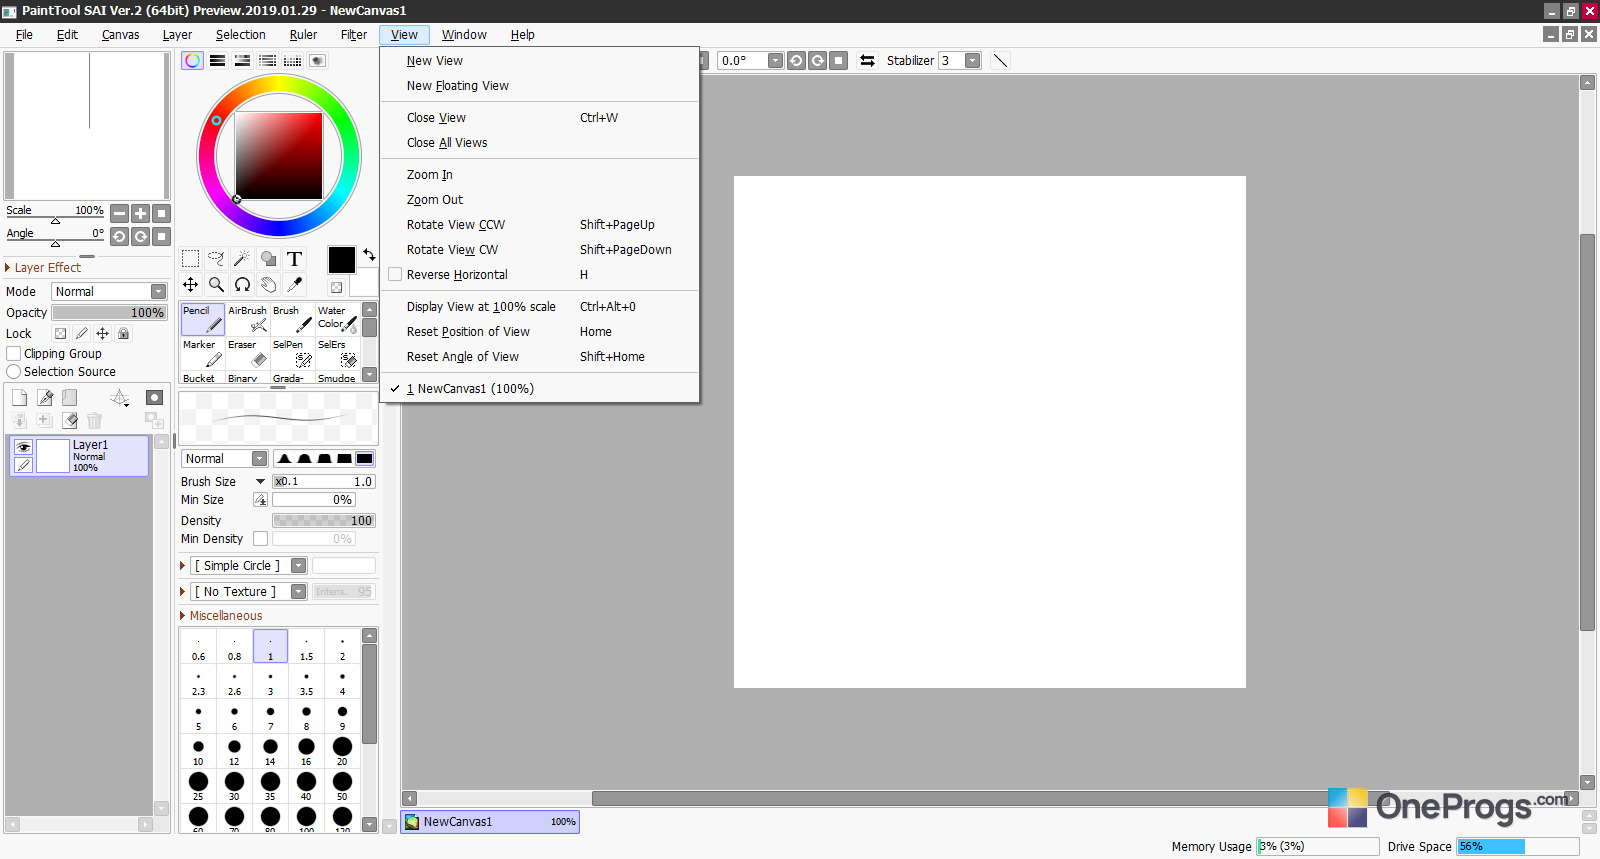The image size is (1600, 859).
Task: Adjust the layer Opacity slider
Action: pos(109,313)
